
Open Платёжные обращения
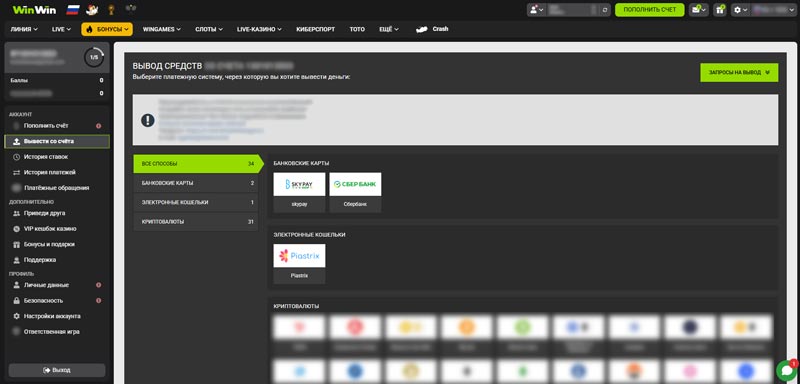56,188
